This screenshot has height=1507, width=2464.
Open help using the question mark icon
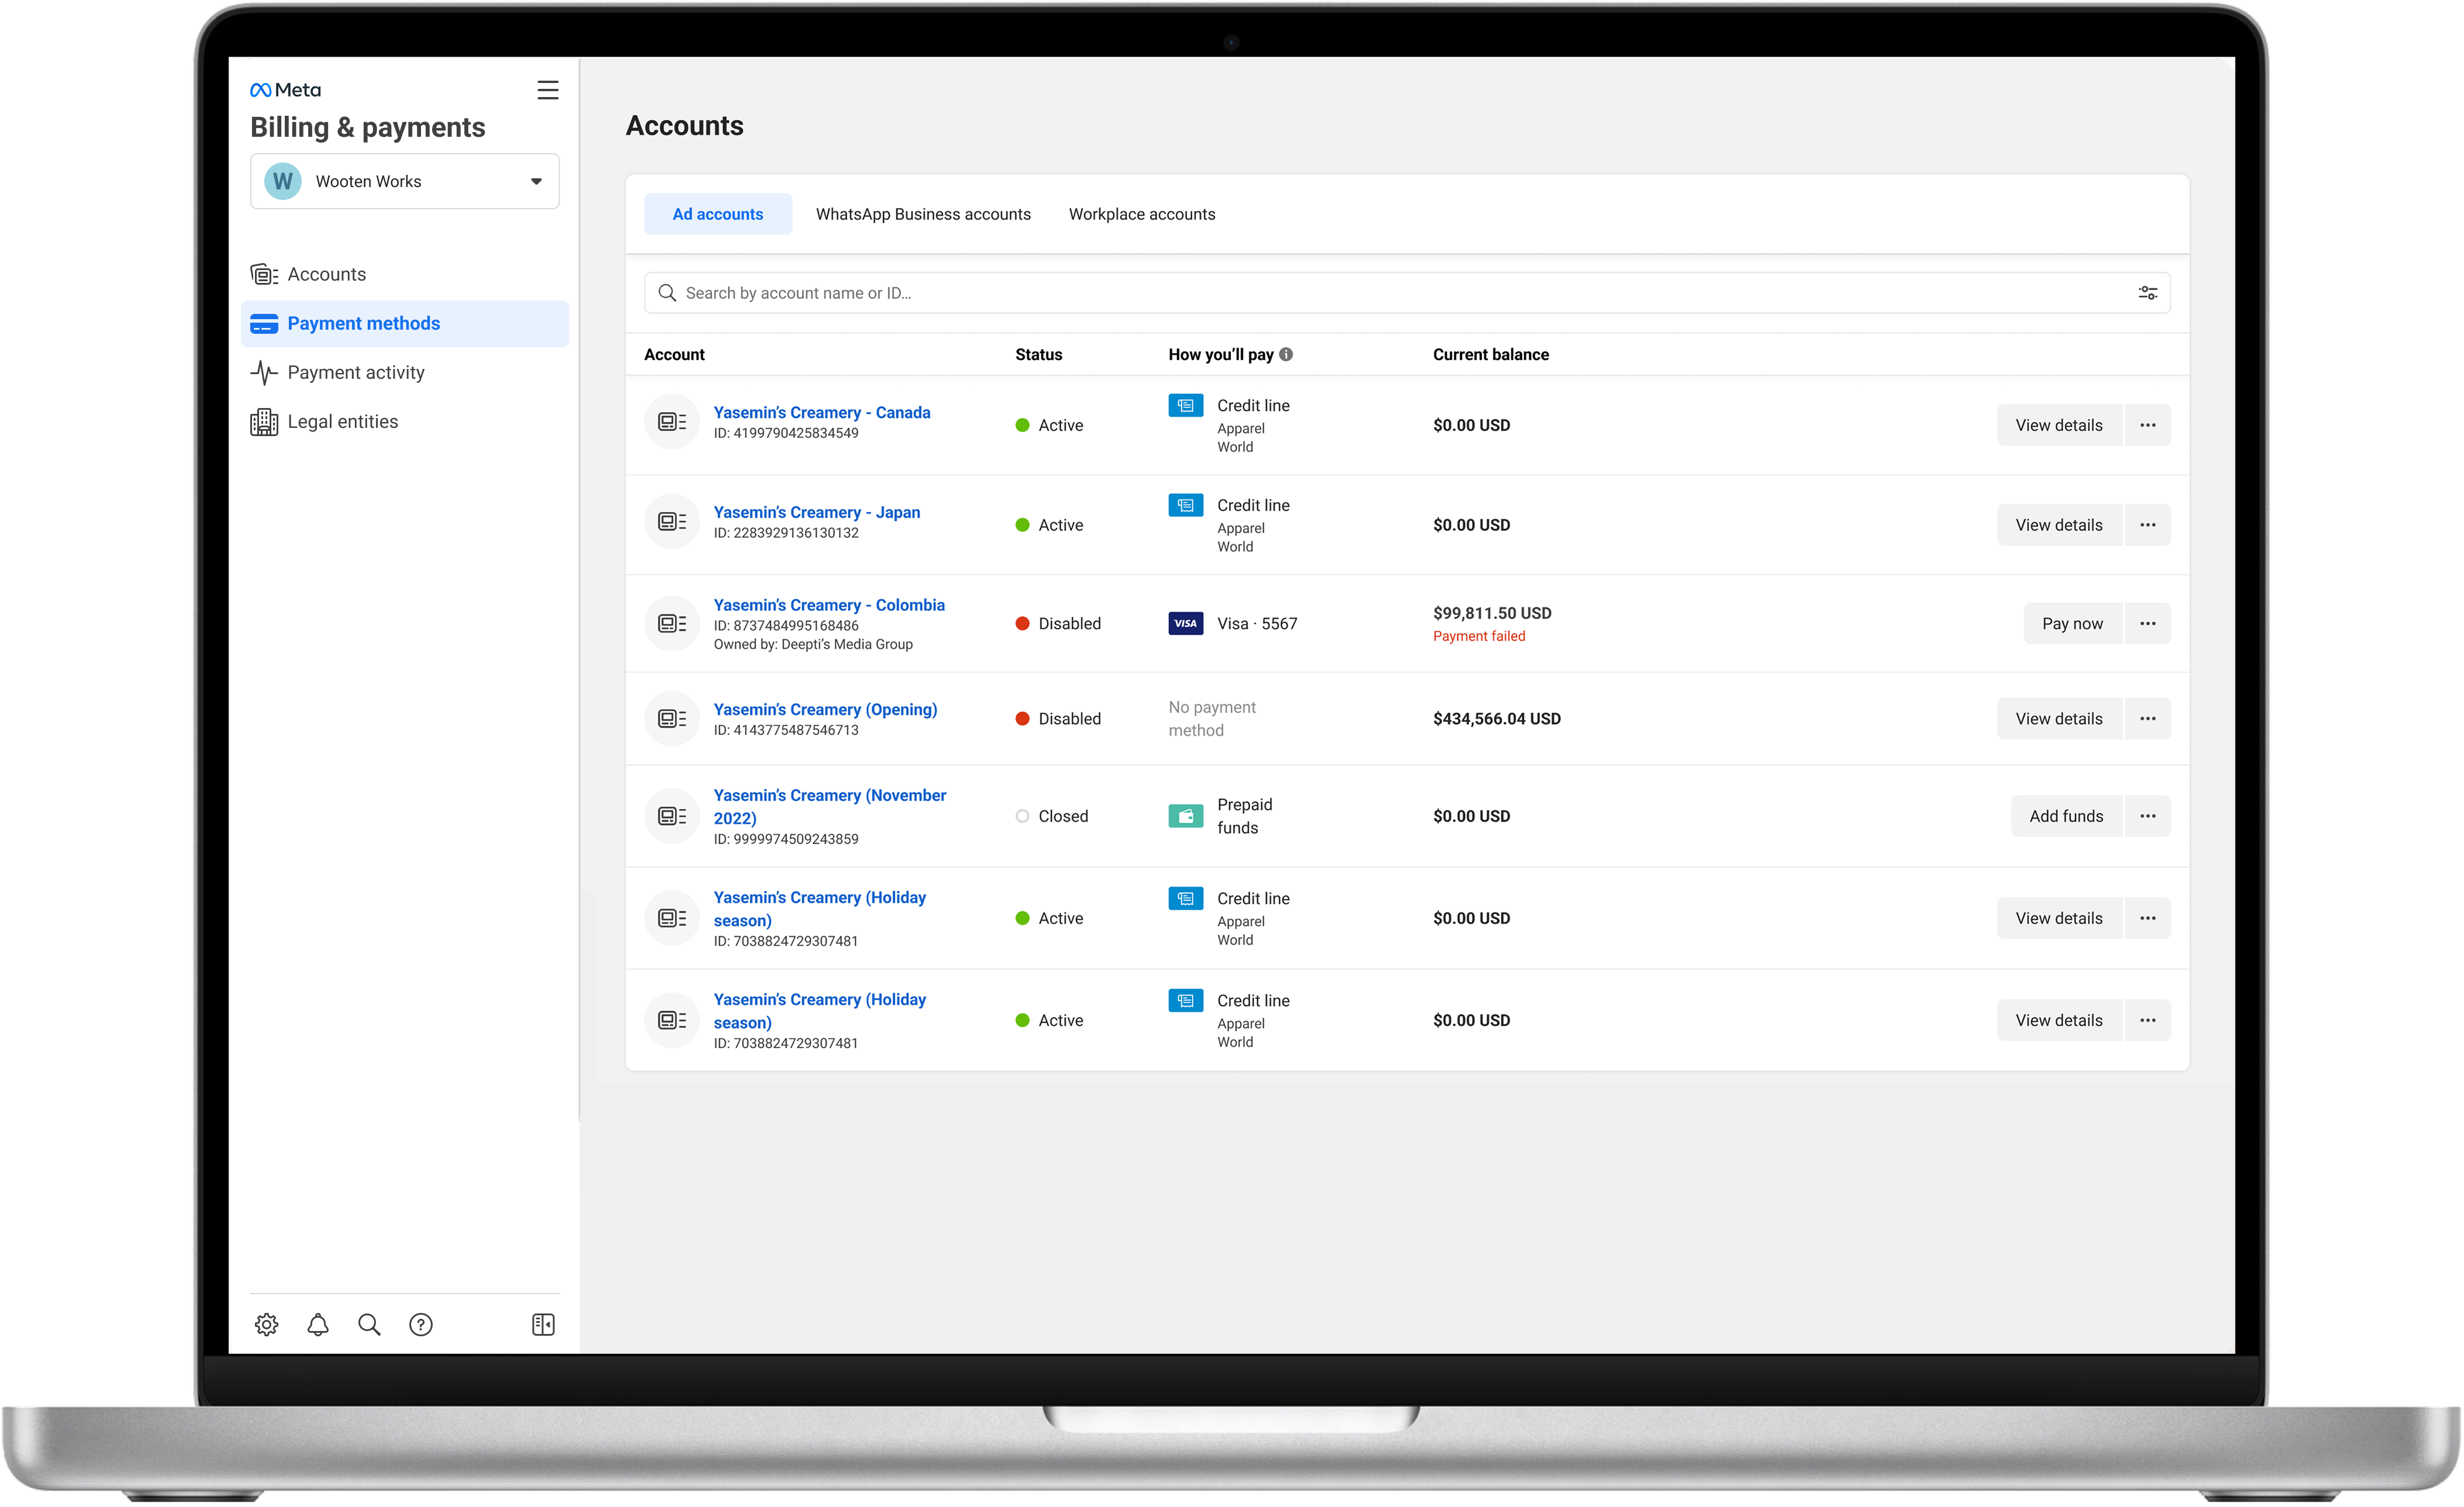pyautogui.click(x=421, y=1324)
